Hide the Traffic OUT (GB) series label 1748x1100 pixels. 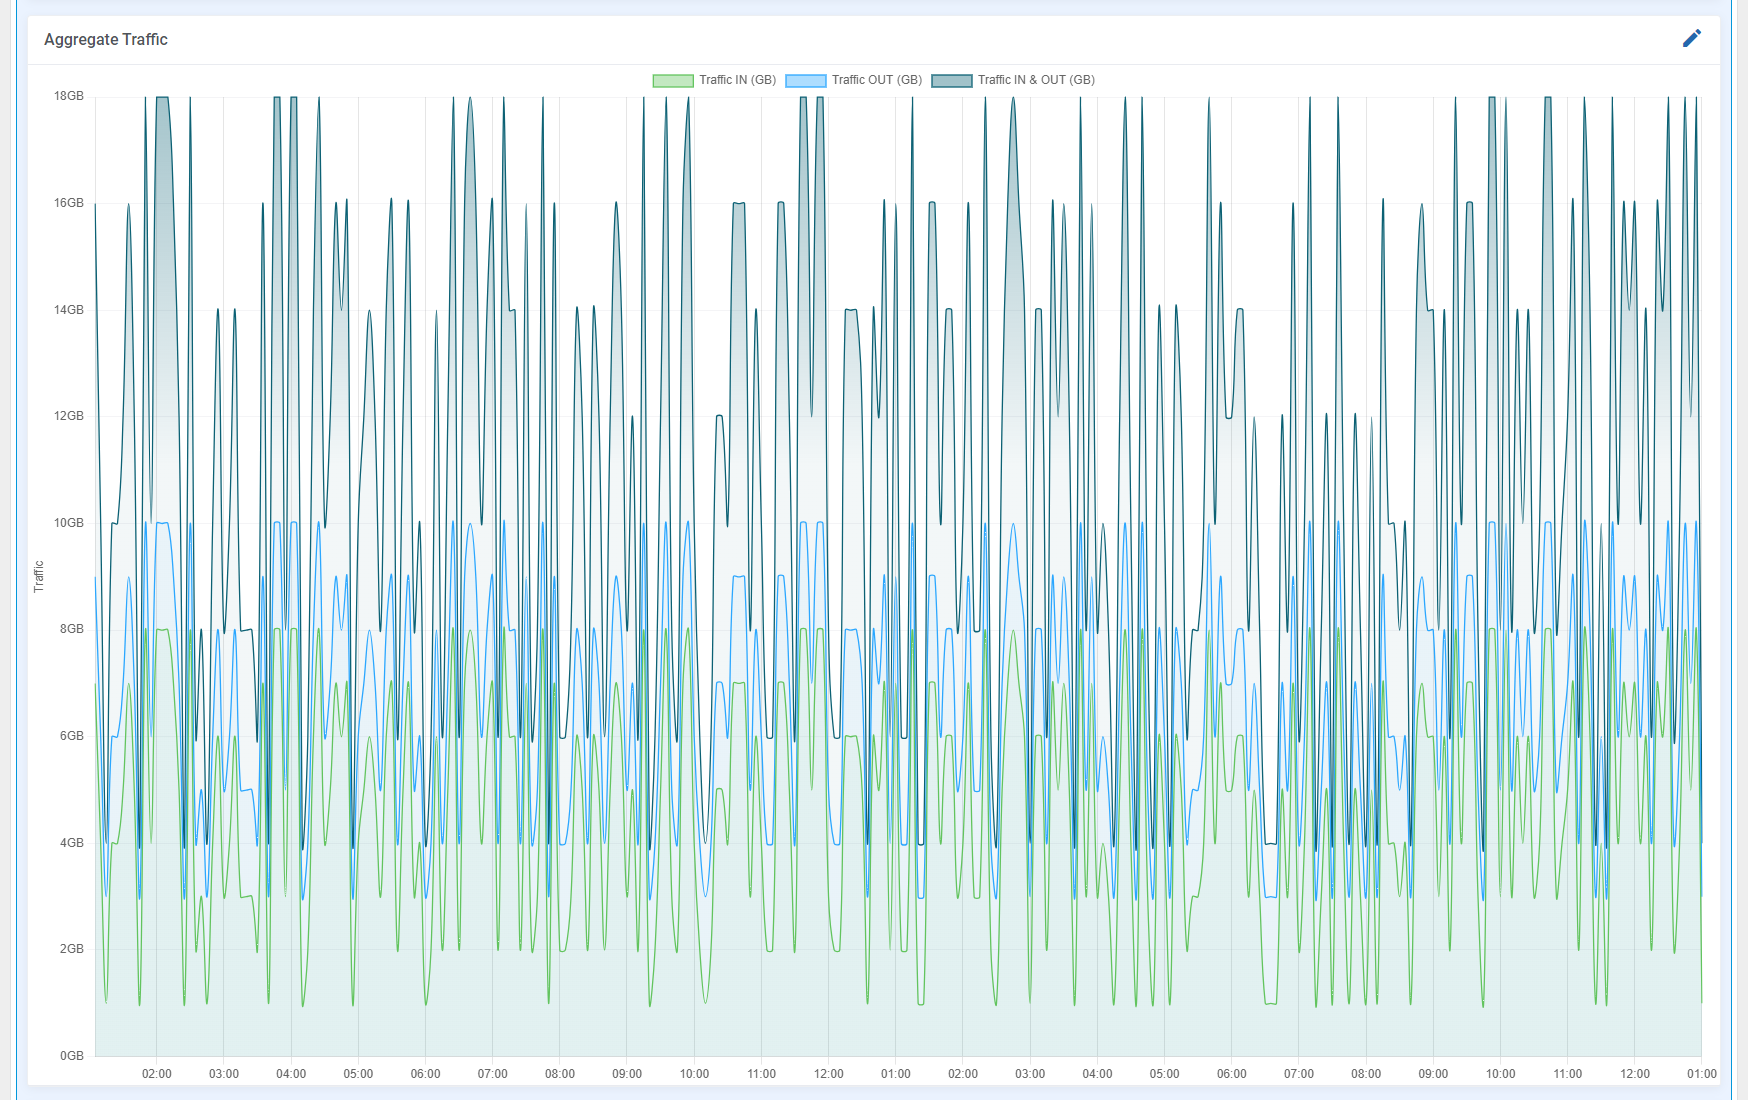click(877, 80)
